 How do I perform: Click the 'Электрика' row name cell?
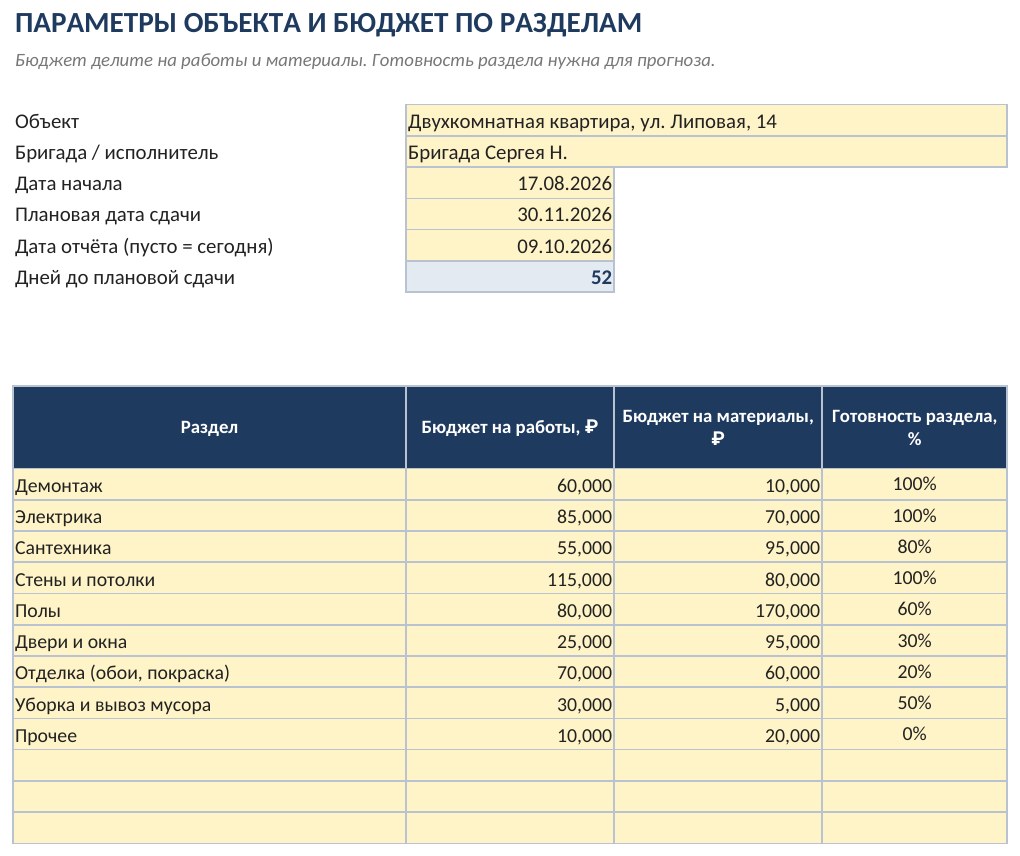209,516
